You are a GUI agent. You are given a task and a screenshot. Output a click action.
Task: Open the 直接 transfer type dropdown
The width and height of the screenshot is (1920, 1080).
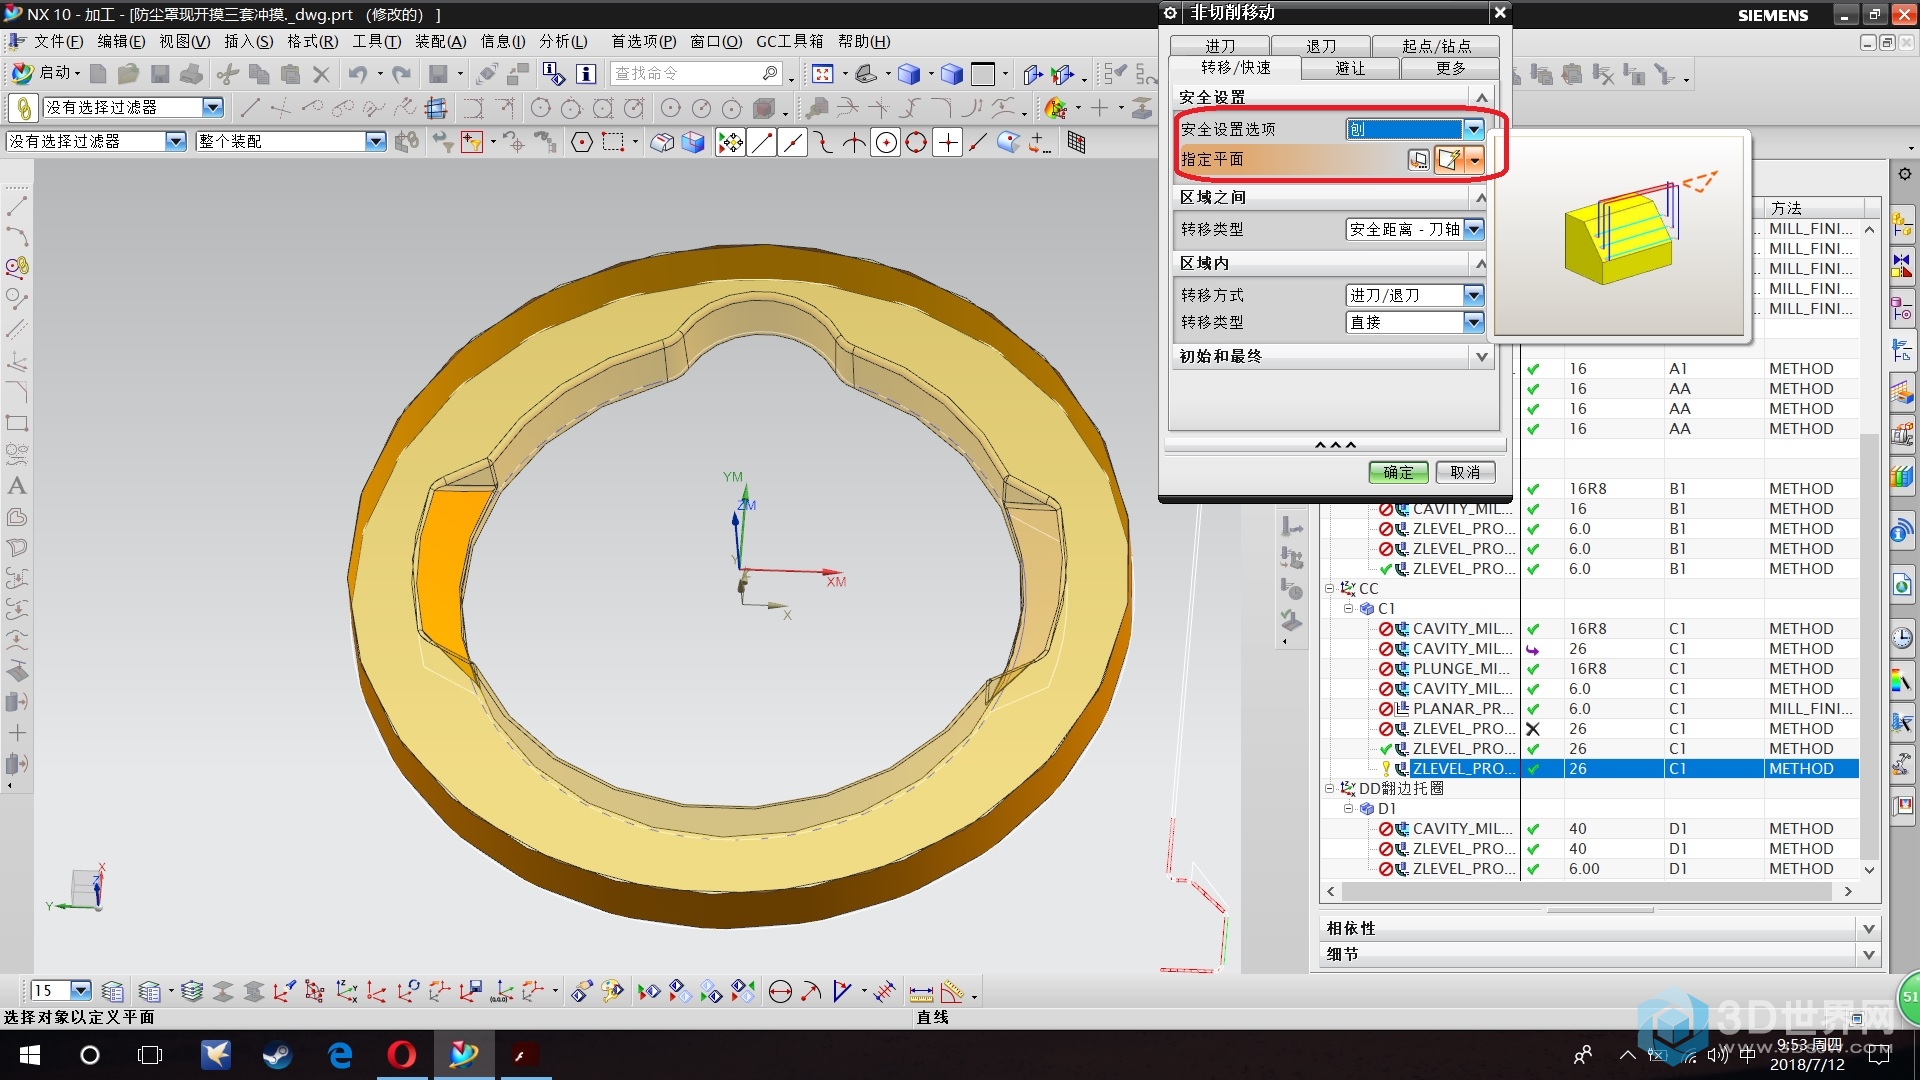click(1414, 322)
